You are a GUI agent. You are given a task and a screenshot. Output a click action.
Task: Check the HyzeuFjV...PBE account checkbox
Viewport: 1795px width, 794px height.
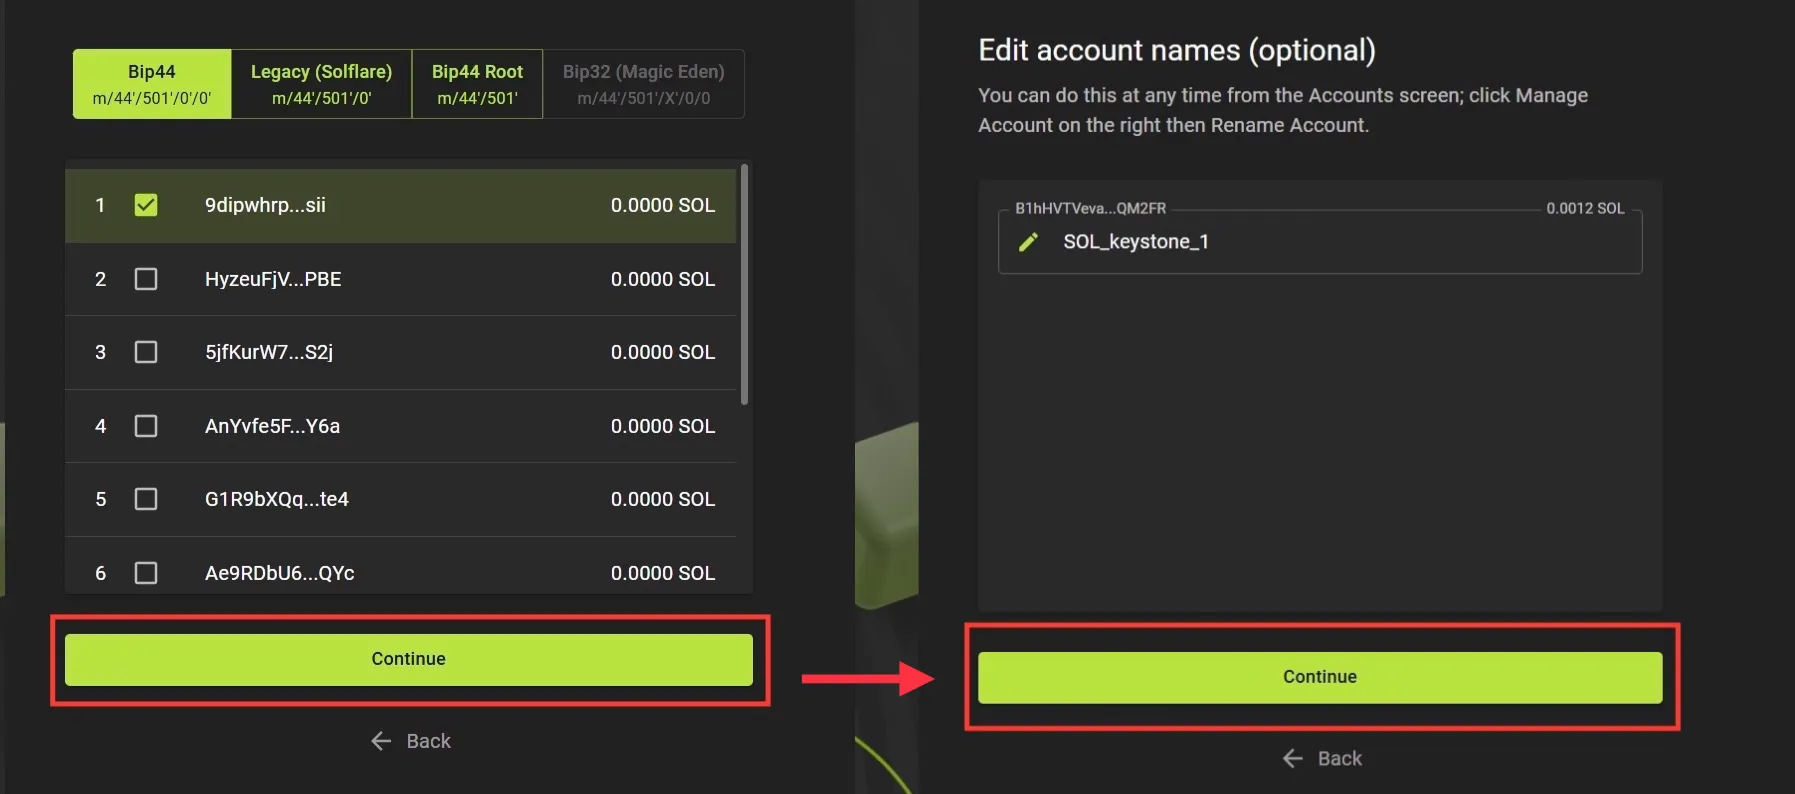[146, 279]
